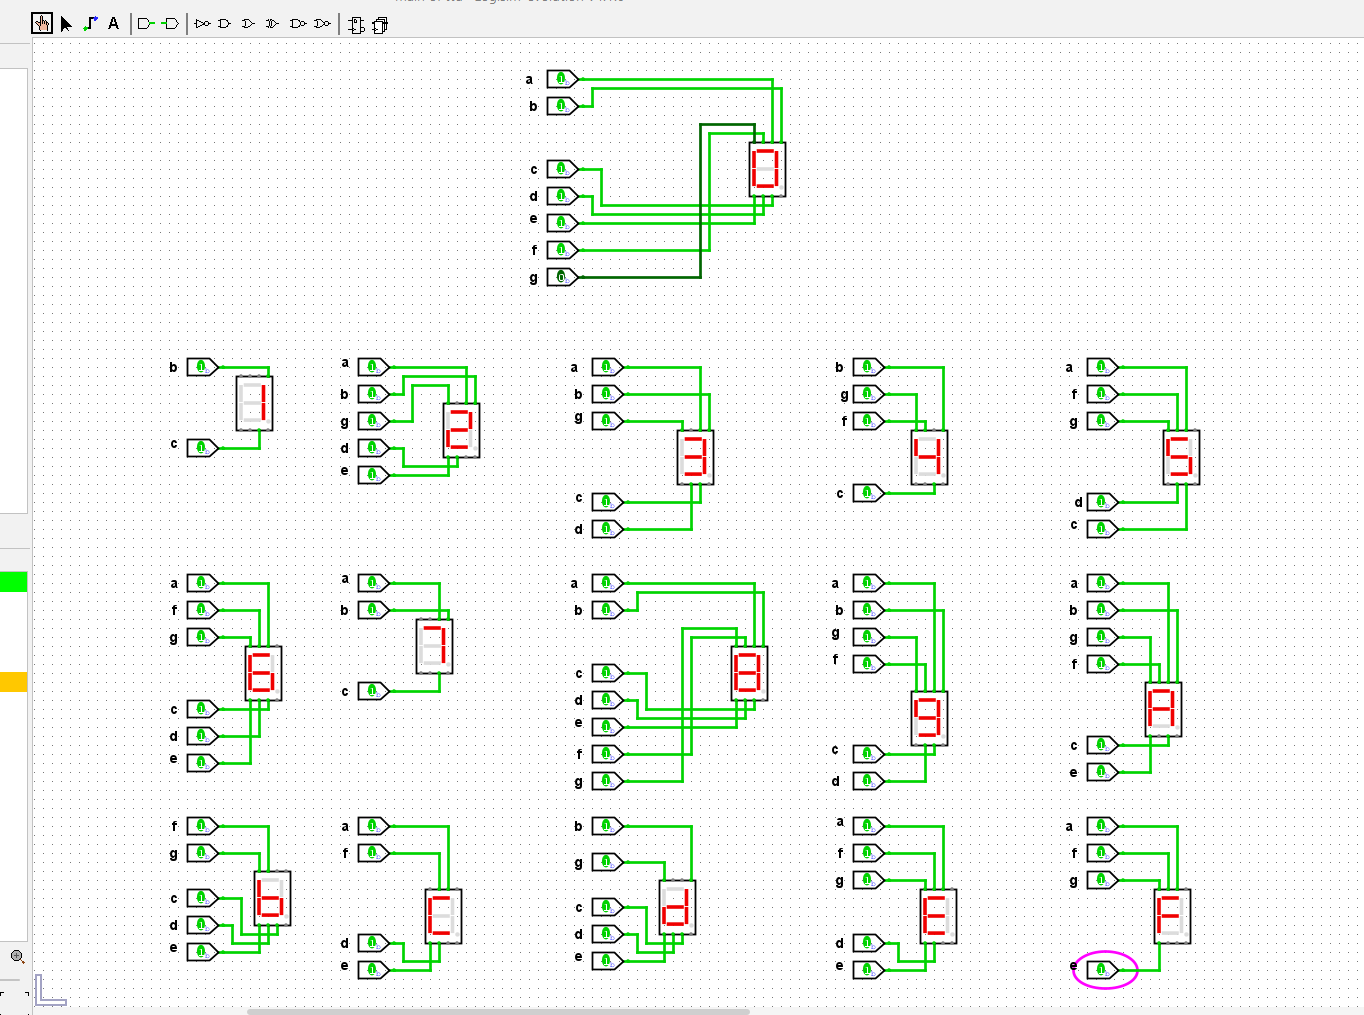Viewport: 1364px width, 1015px height.
Task: Select the Text tool
Action: pos(114,24)
